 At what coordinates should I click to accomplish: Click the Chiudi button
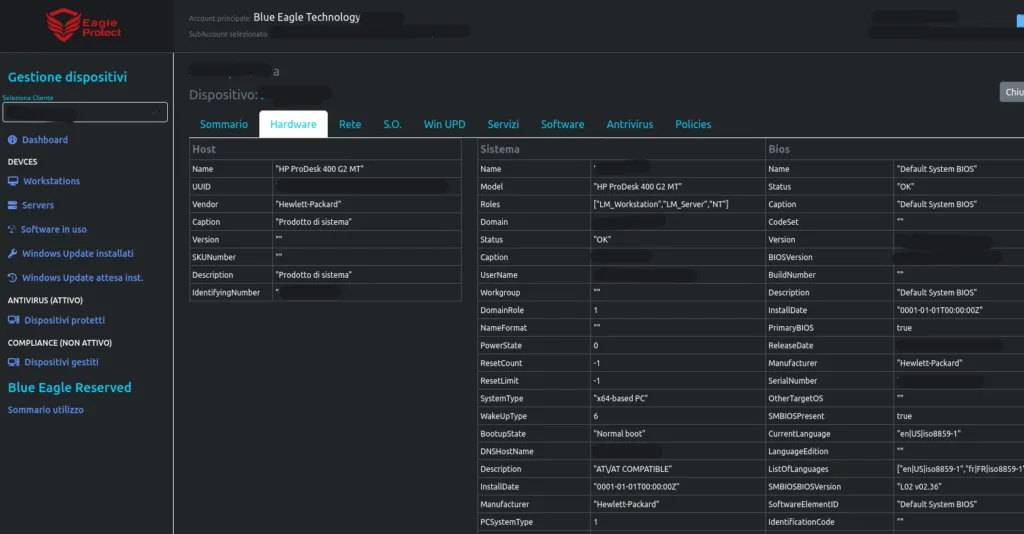click(x=1012, y=92)
